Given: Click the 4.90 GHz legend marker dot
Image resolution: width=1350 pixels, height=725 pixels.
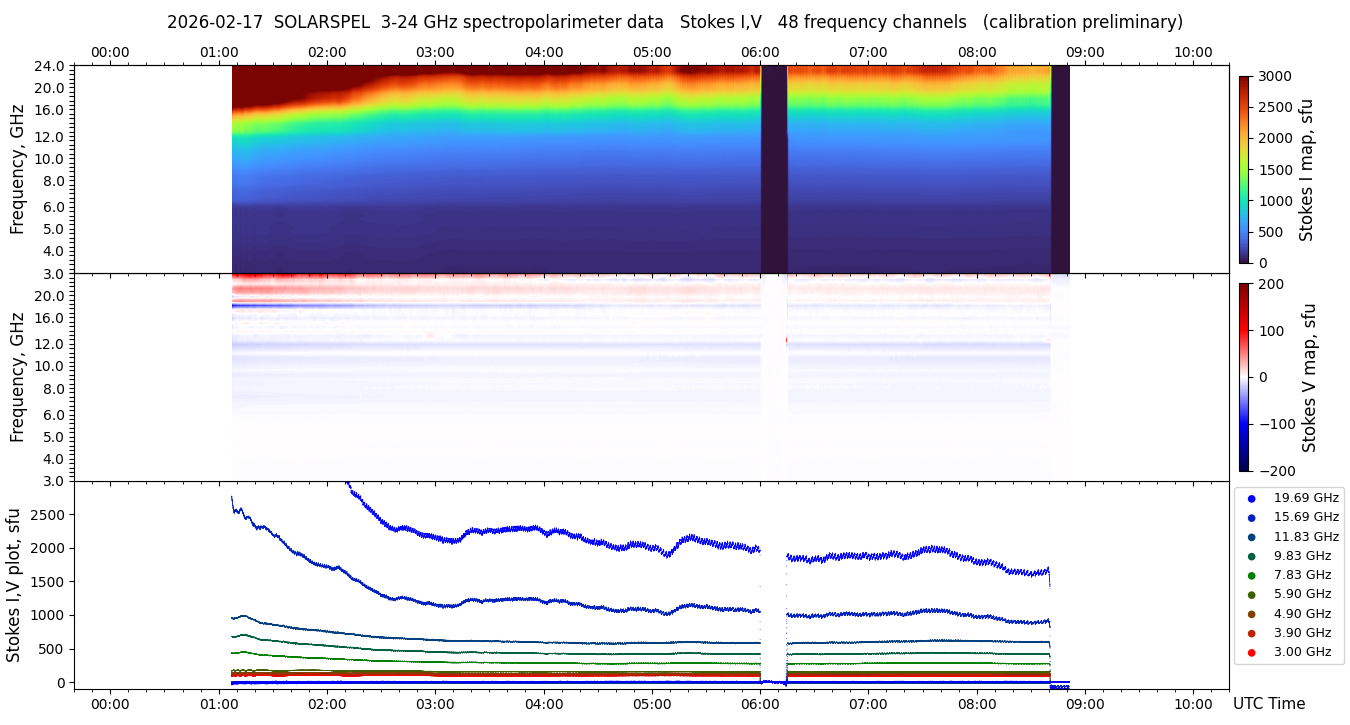Looking at the screenshot, I should click(x=1251, y=614).
